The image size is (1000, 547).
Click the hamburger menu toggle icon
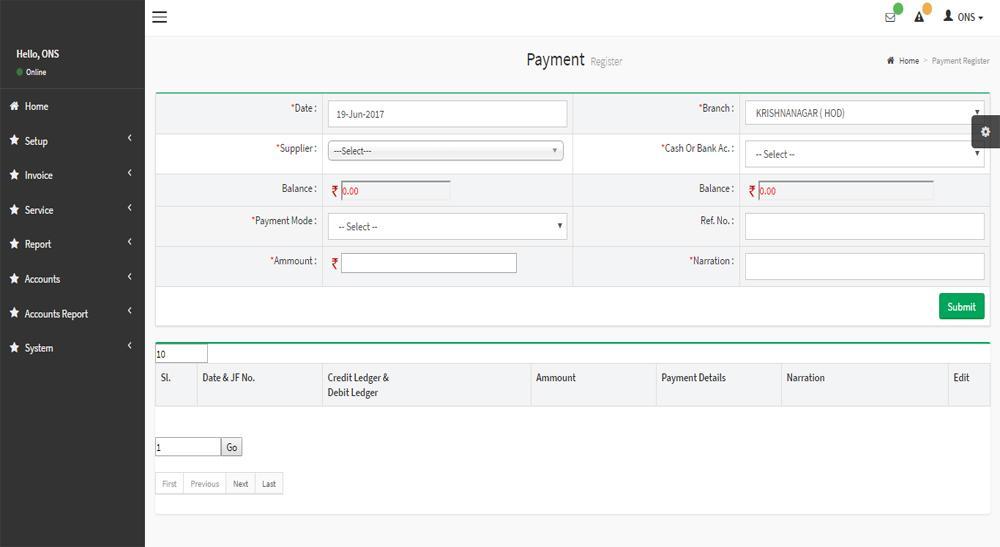point(159,17)
